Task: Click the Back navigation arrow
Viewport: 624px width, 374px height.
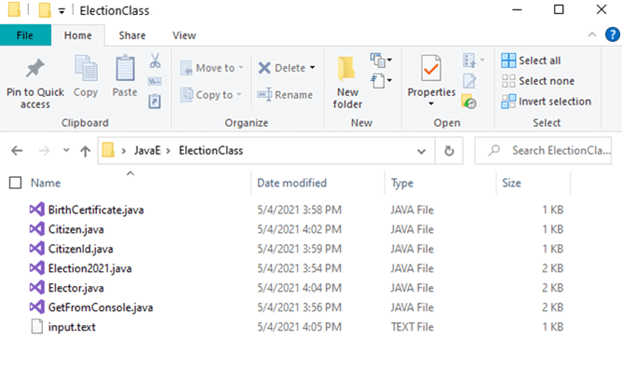Action: (x=17, y=151)
